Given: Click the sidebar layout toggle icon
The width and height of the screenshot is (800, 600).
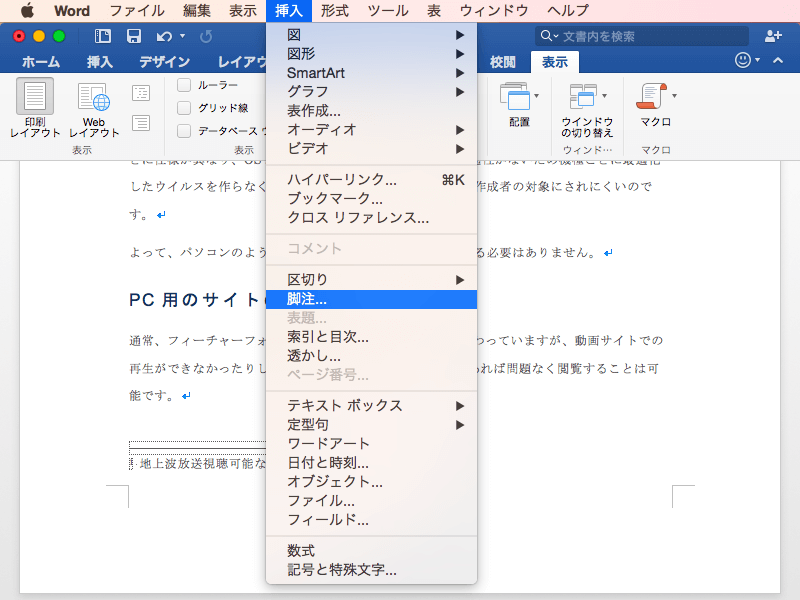Looking at the screenshot, I should 103,36.
